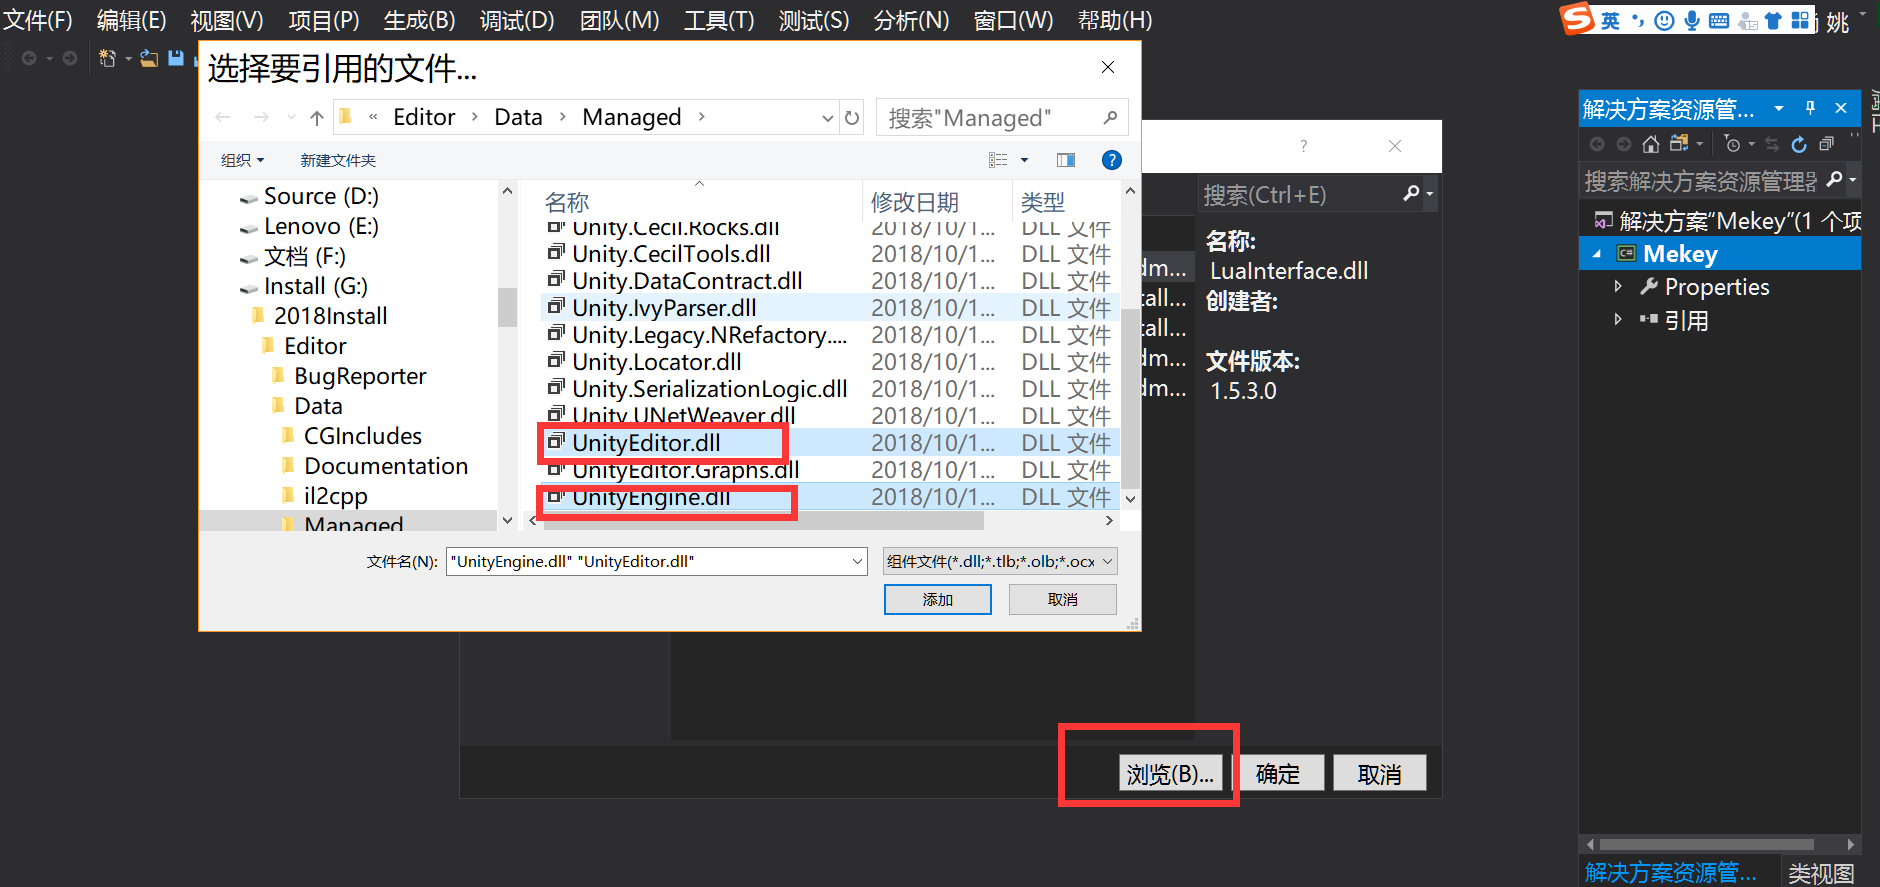Click the 添加 button
The height and width of the screenshot is (887, 1880).
(938, 599)
